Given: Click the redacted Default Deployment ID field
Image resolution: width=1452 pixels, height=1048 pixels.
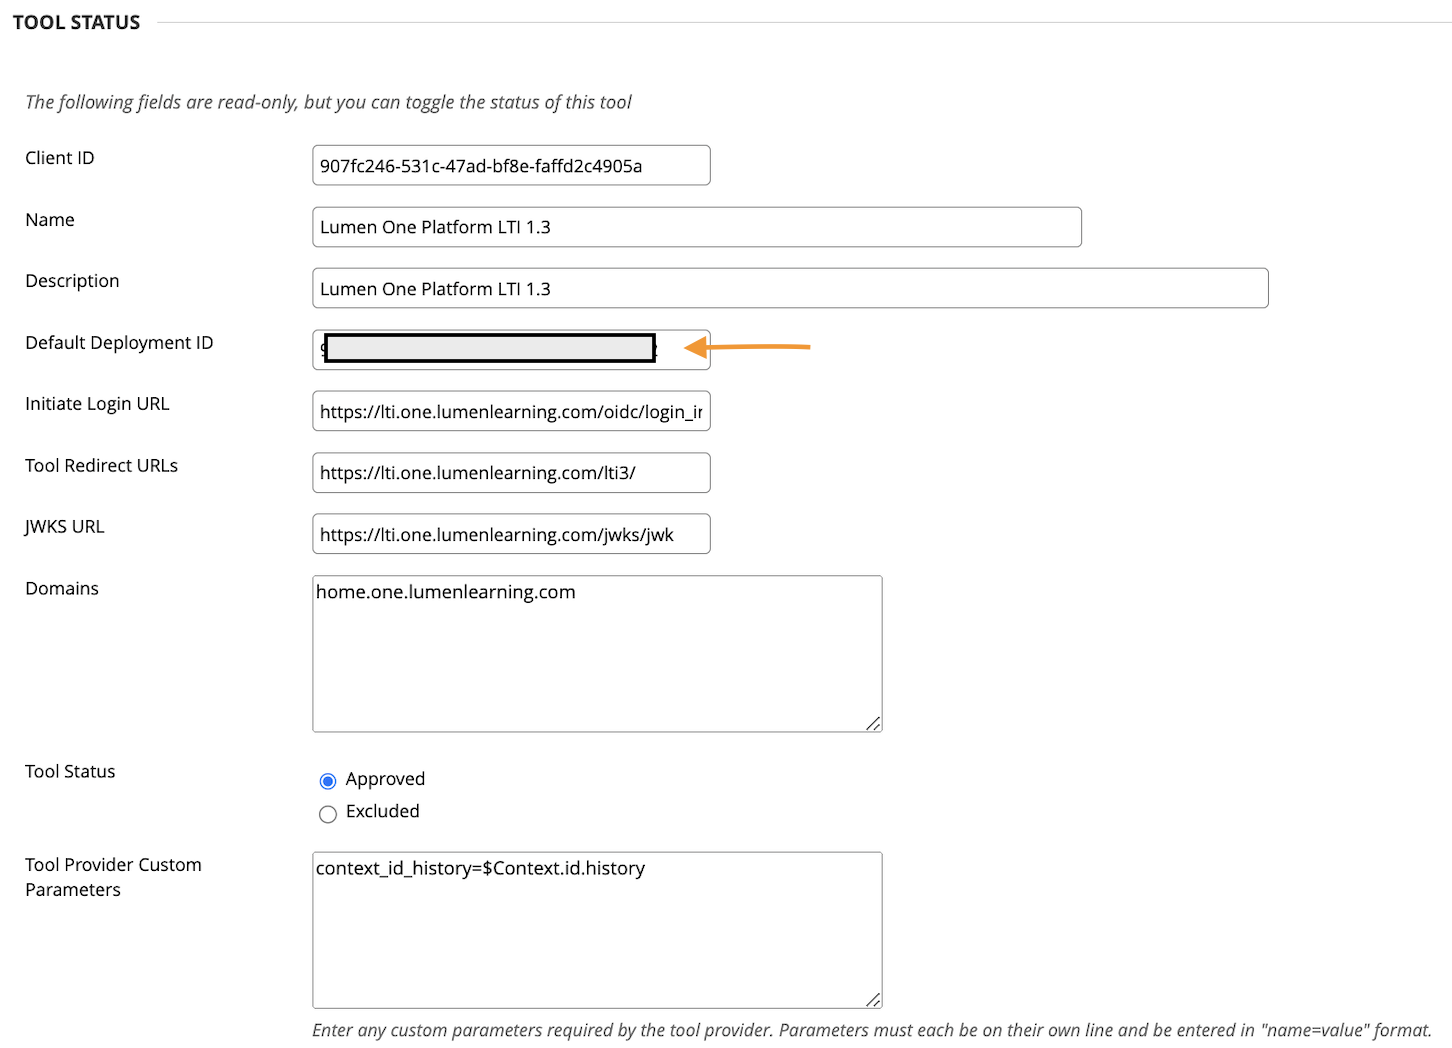Looking at the screenshot, I should [x=486, y=348].
